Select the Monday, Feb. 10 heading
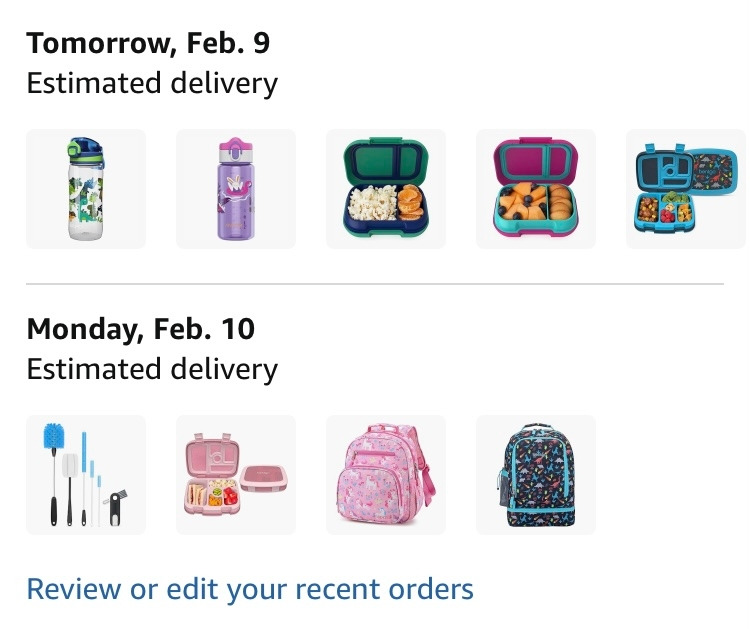Viewport: 750px width, 629px height. click(141, 329)
